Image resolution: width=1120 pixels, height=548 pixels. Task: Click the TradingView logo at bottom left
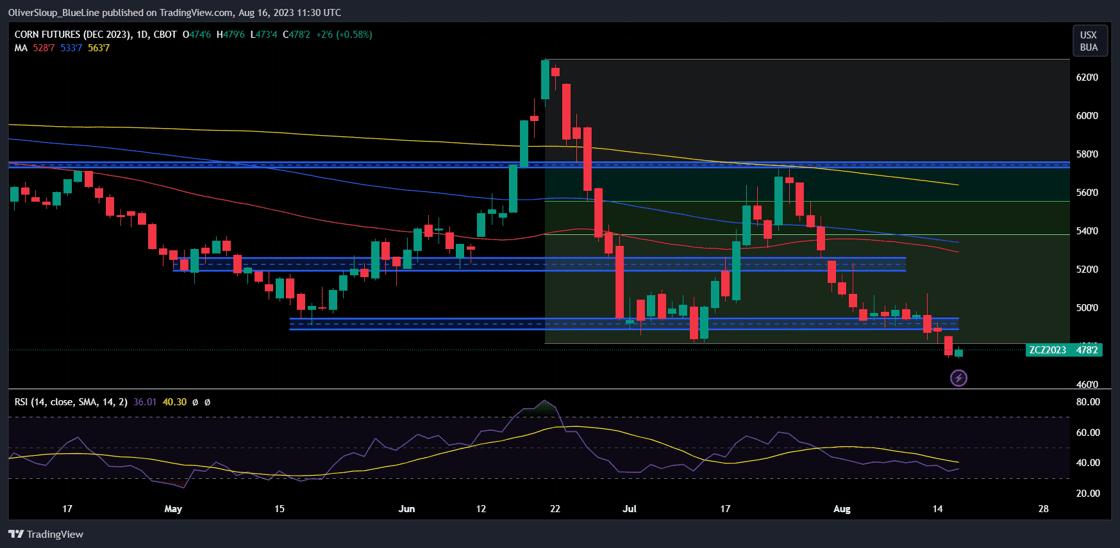point(46,534)
